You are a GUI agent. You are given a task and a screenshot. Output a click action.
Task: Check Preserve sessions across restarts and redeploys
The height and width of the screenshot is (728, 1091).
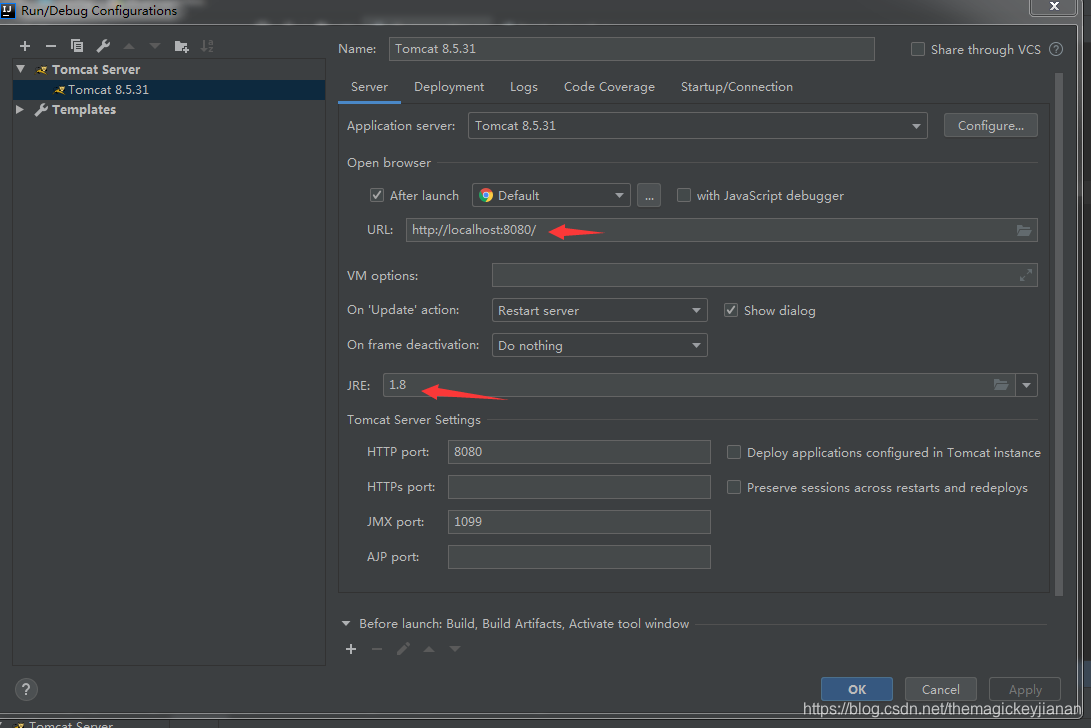pyautogui.click(x=733, y=487)
